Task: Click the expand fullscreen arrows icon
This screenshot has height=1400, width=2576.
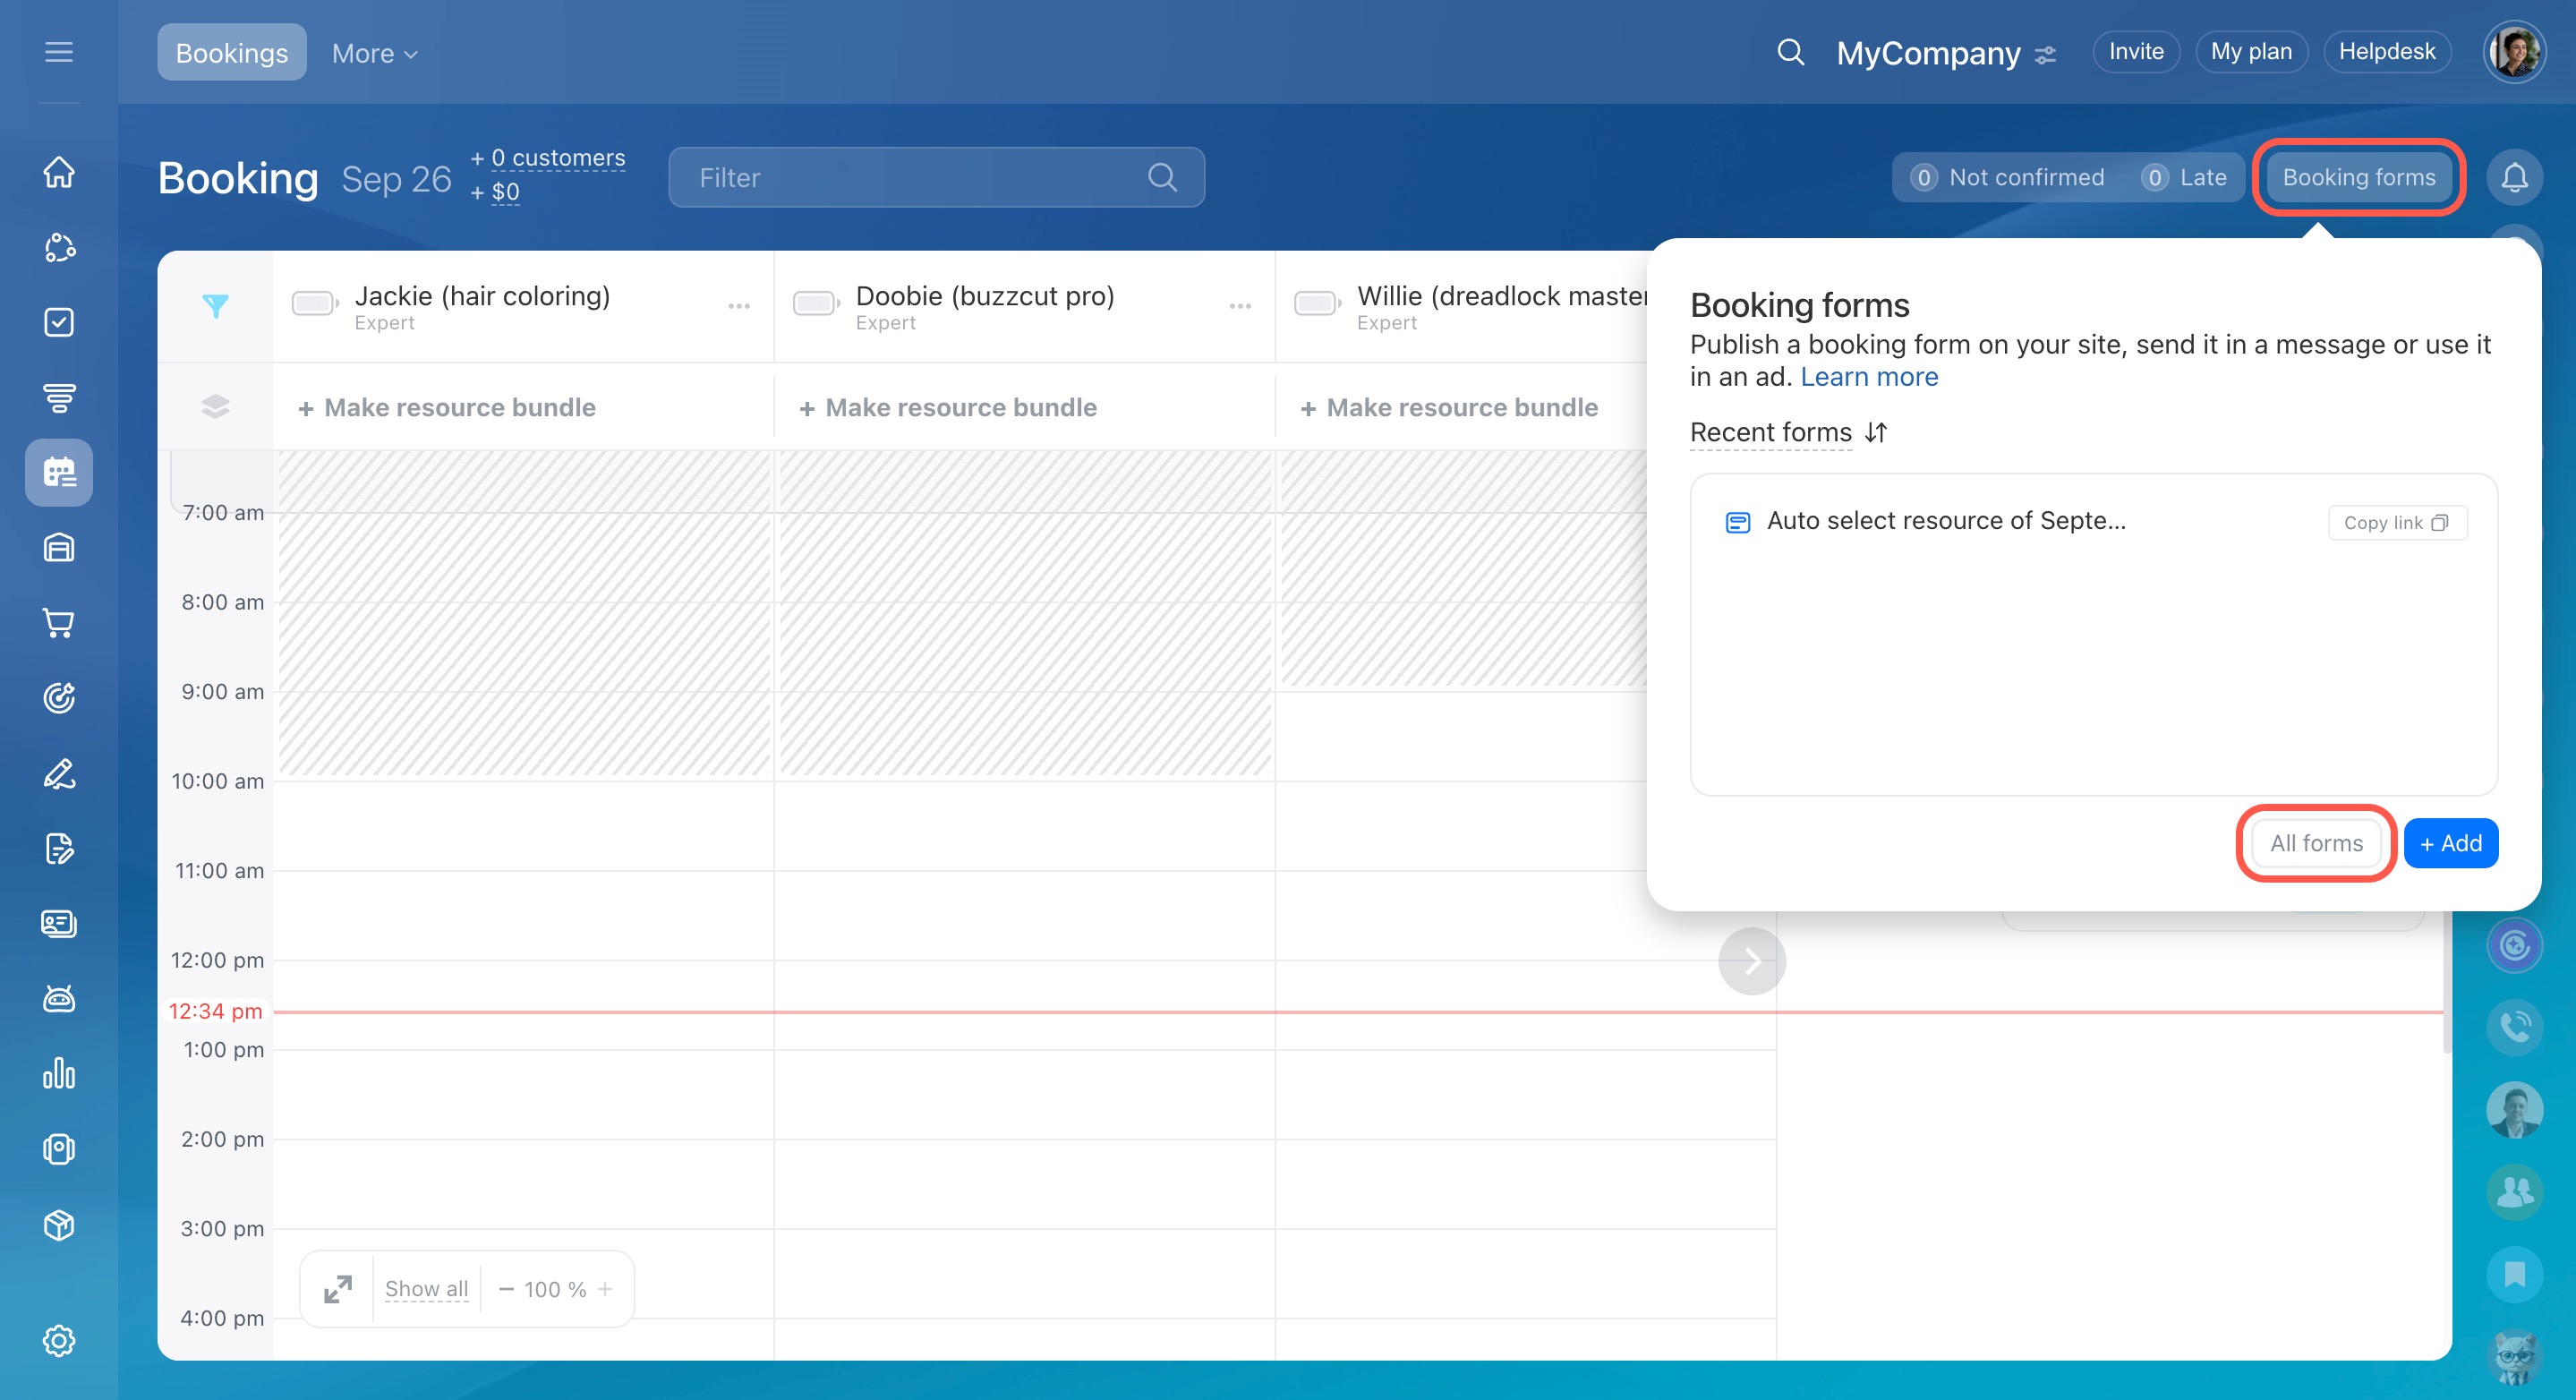Action: [338, 1289]
